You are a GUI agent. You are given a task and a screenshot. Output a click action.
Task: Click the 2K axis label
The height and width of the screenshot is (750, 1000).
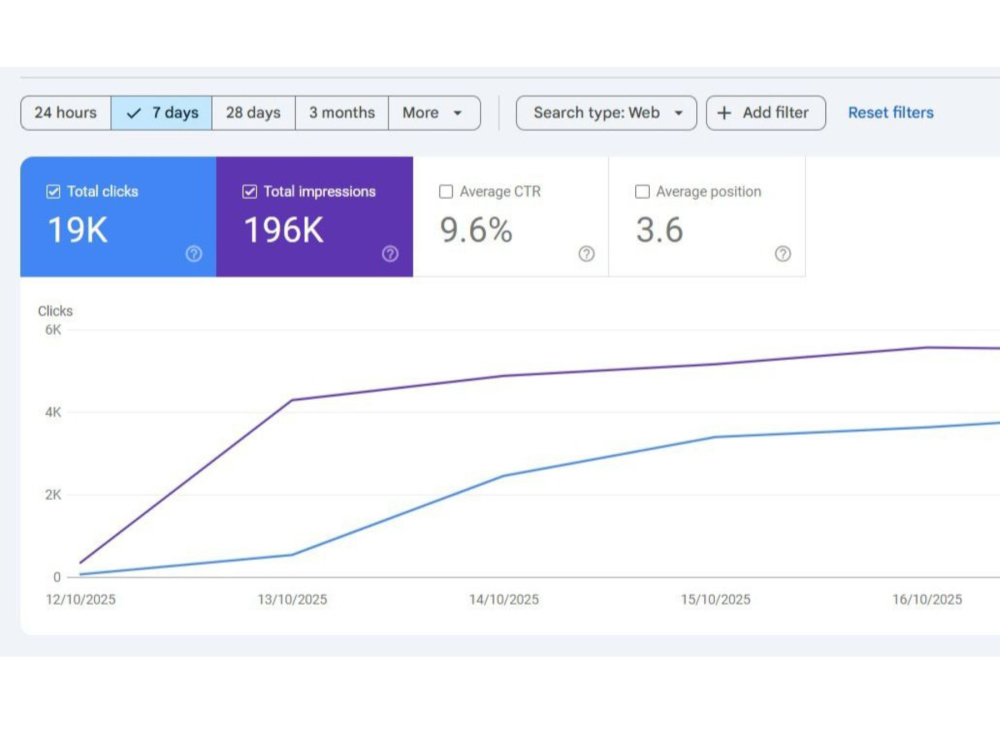coord(53,494)
